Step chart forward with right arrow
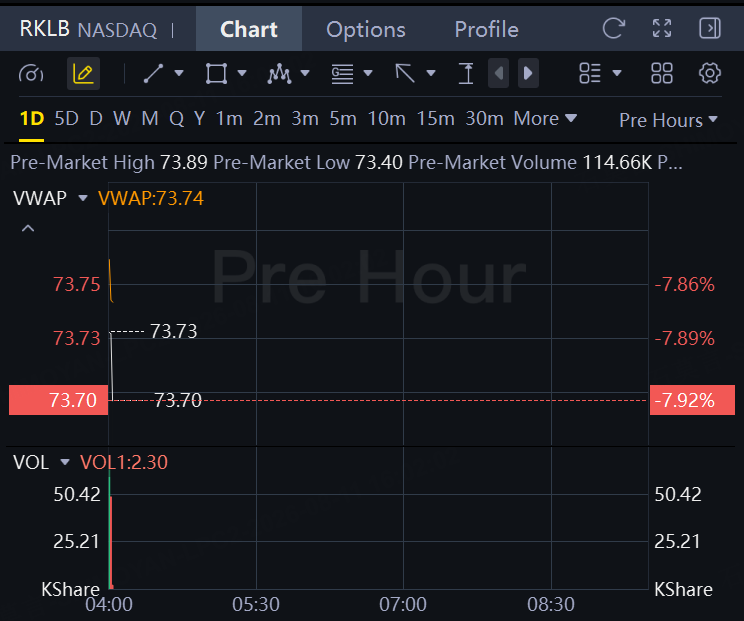The width and height of the screenshot is (744, 621). [528, 74]
